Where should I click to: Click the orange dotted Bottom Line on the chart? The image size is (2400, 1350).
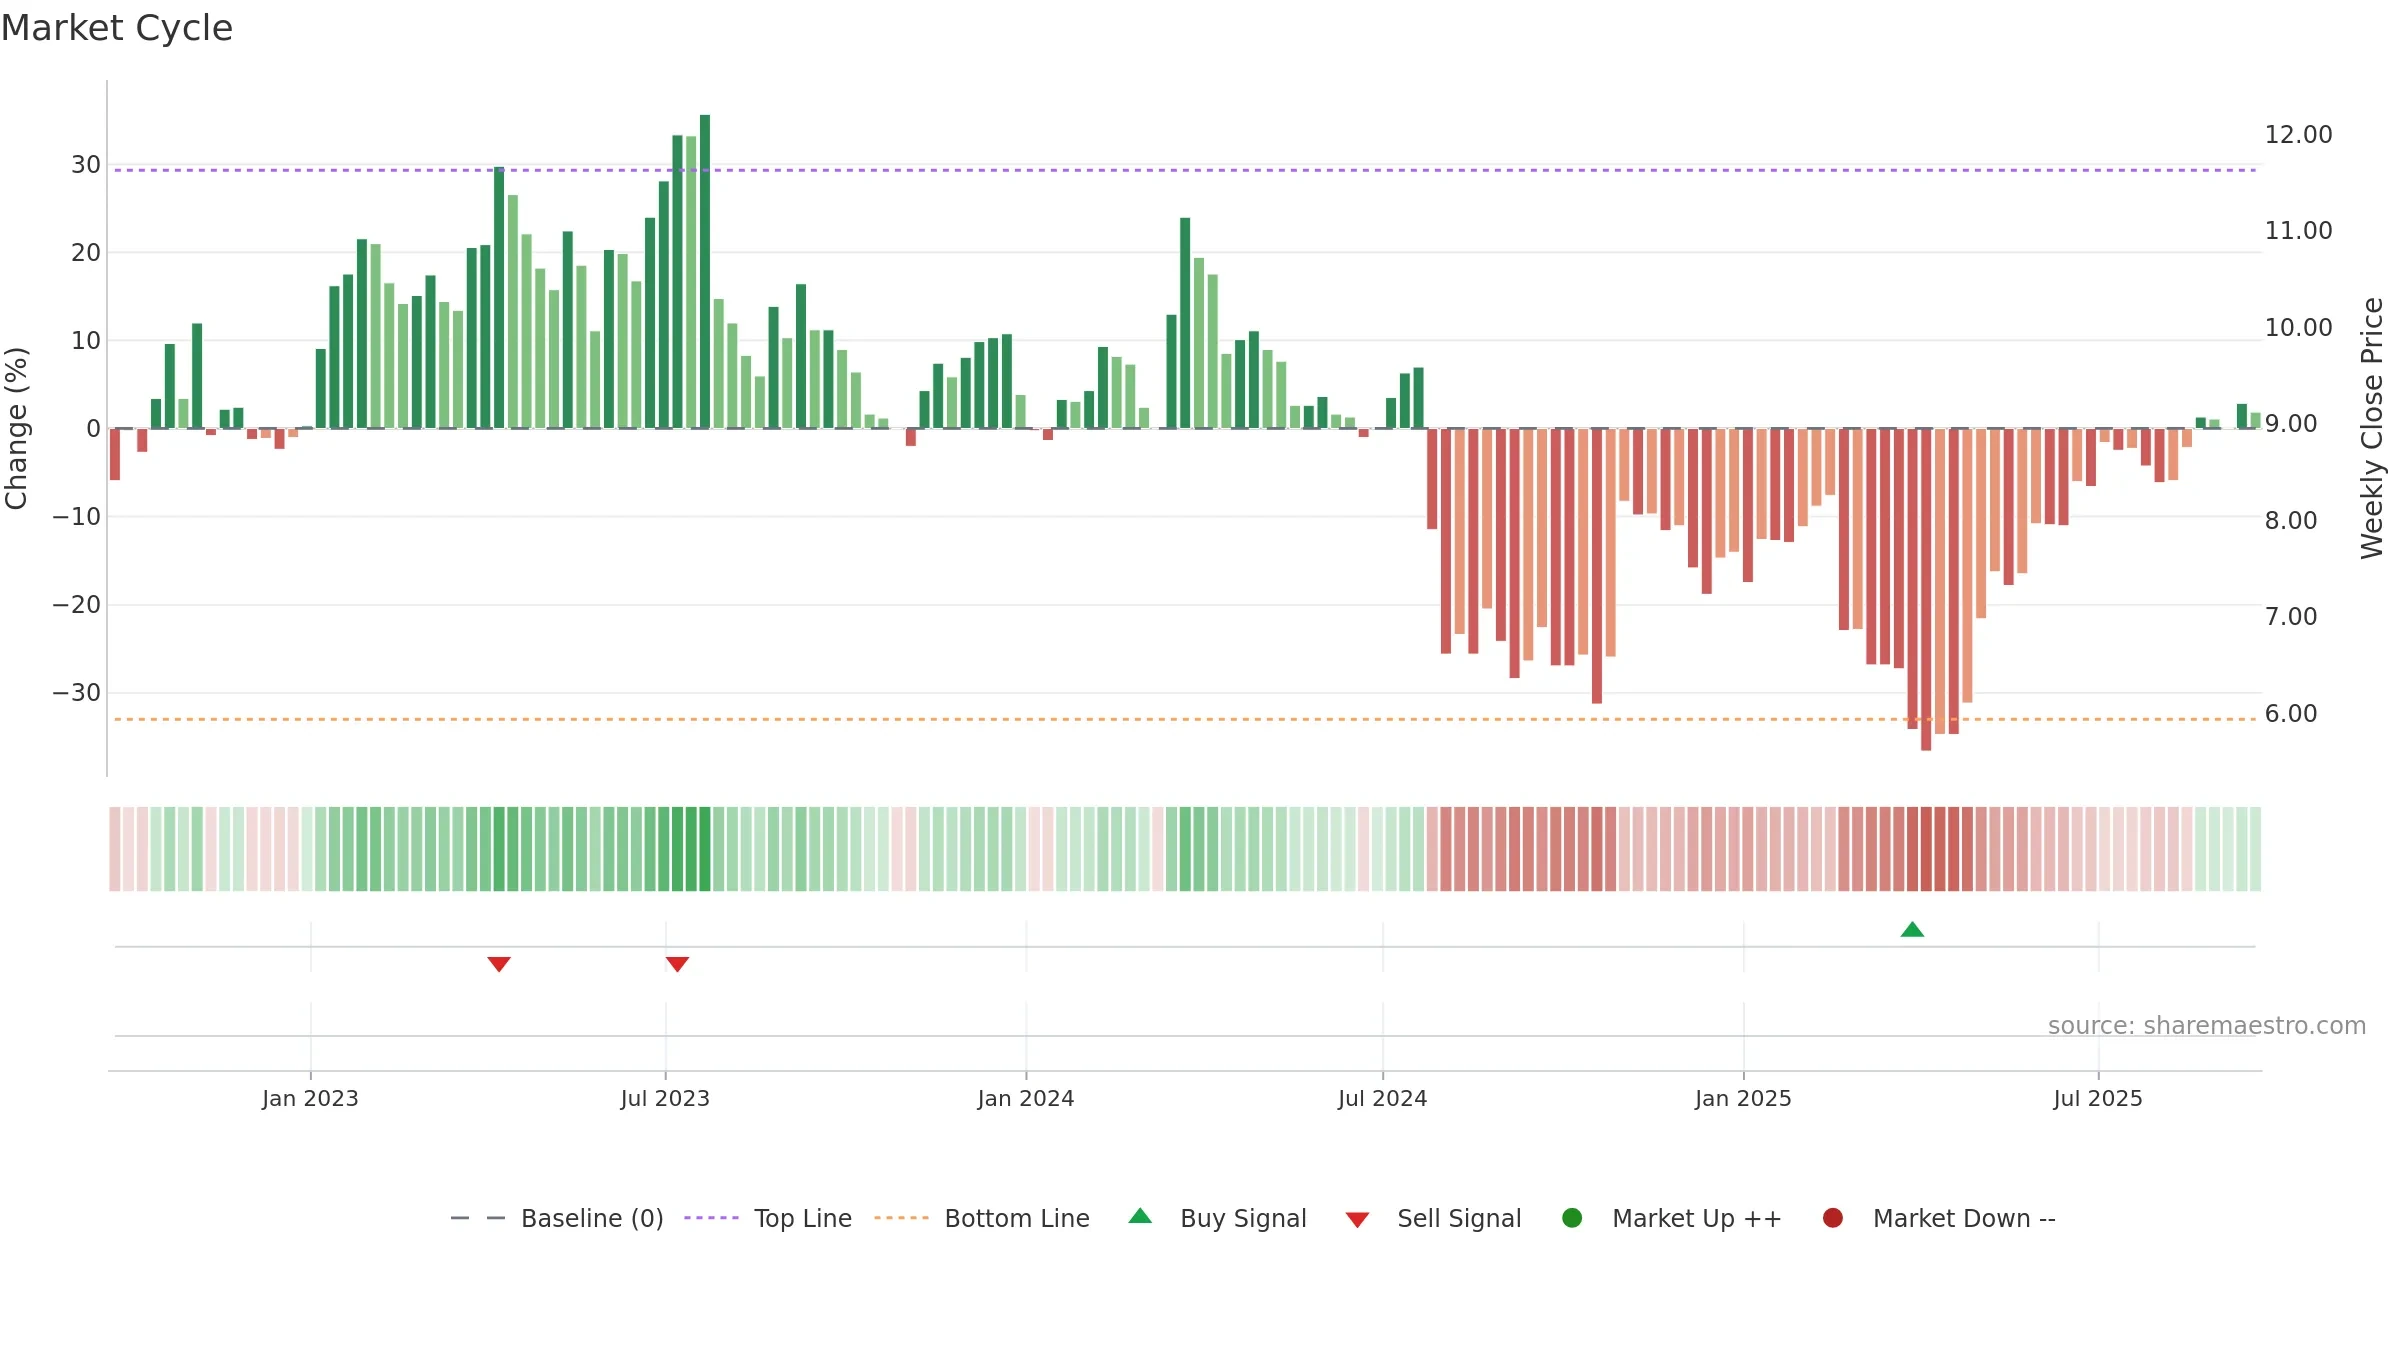1185,719
